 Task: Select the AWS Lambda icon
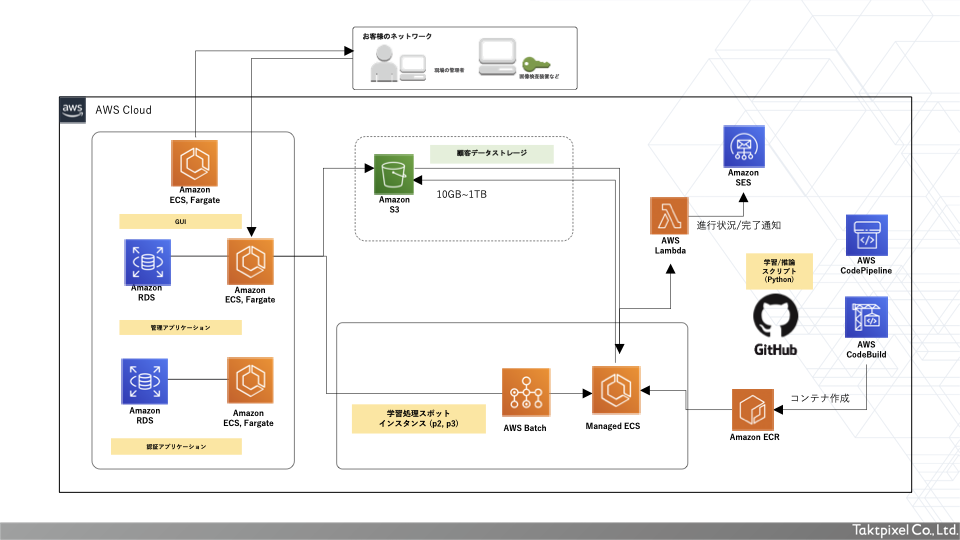(669, 216)
